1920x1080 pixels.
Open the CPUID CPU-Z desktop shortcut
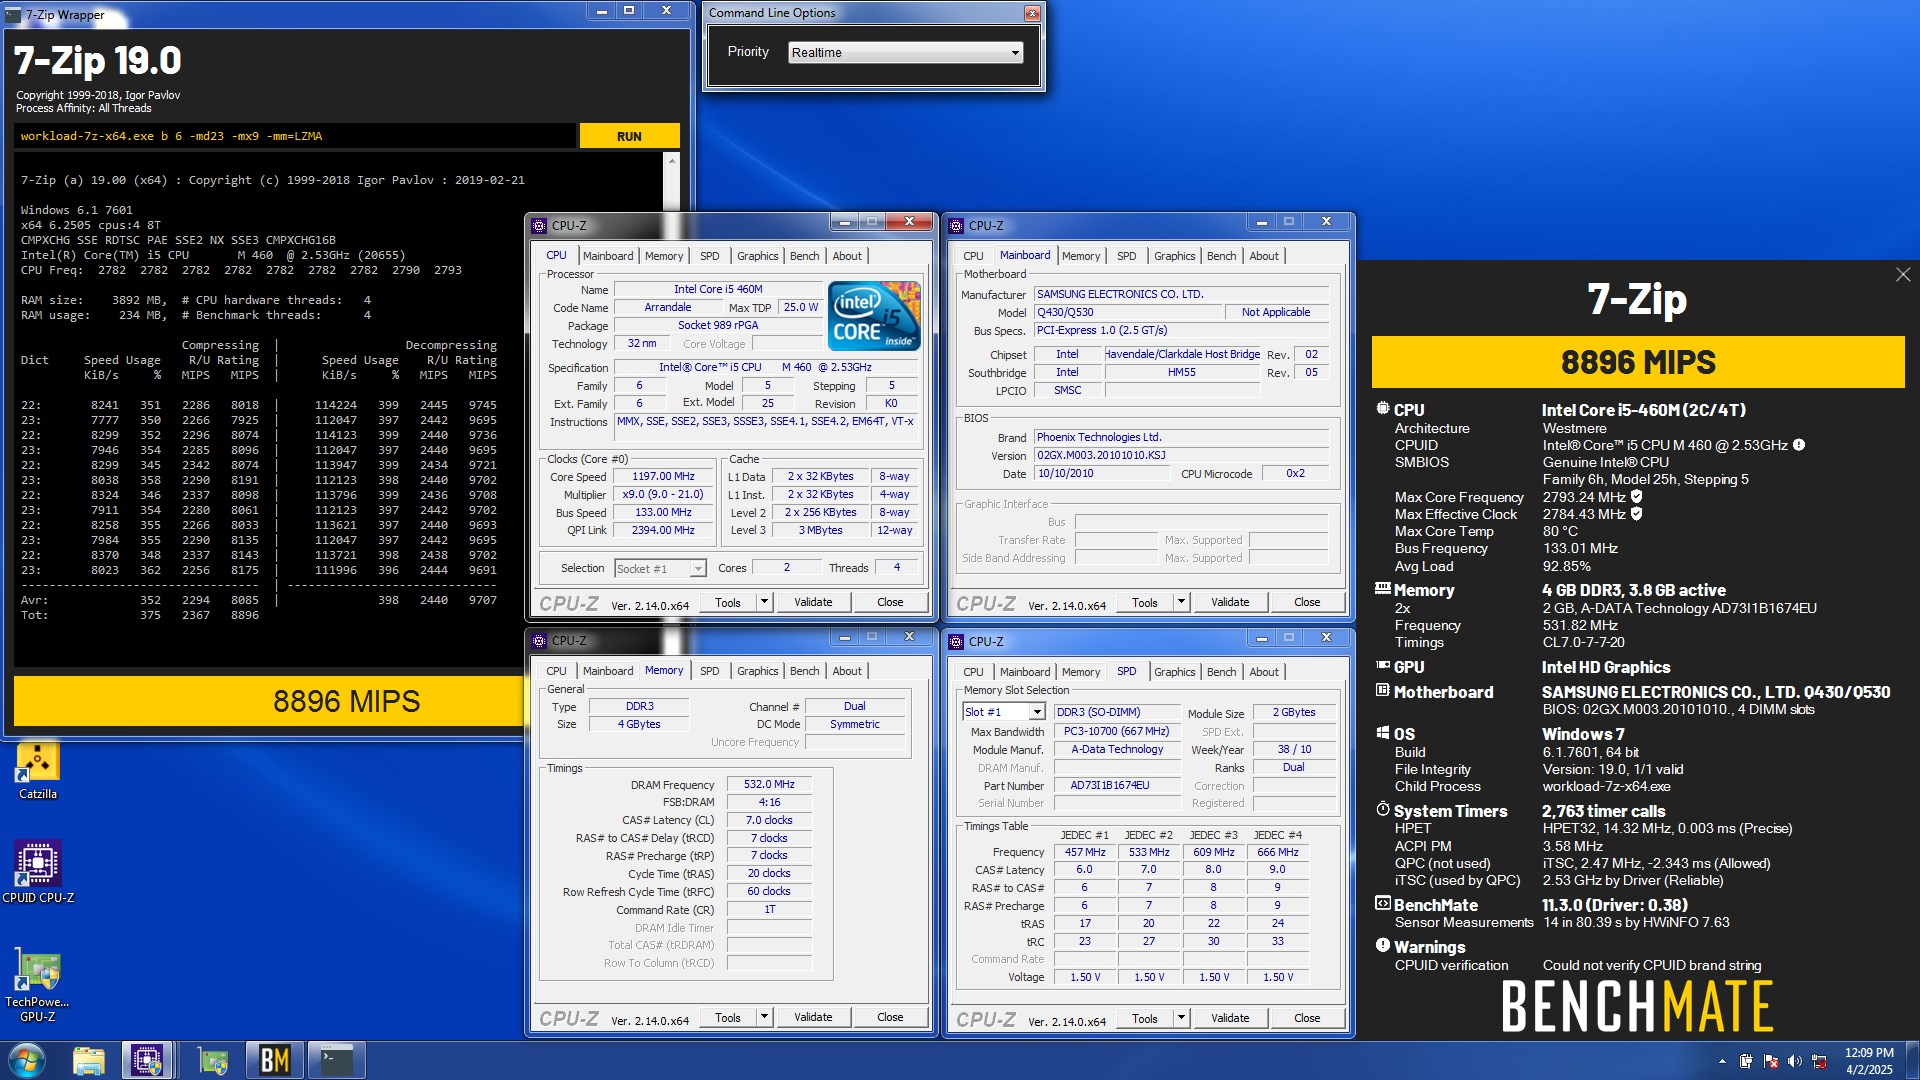pyautogui.click(x=38, y=872)
